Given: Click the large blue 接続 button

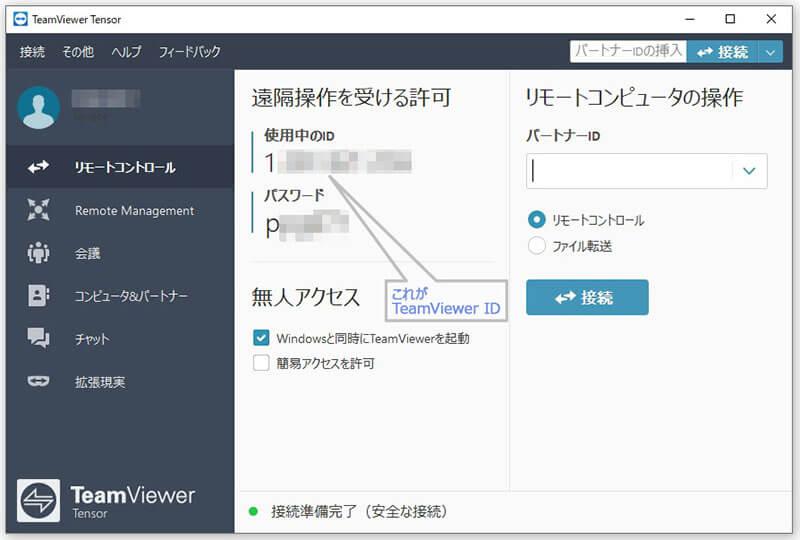Looking at the screenshot, I should coord(587,297).
